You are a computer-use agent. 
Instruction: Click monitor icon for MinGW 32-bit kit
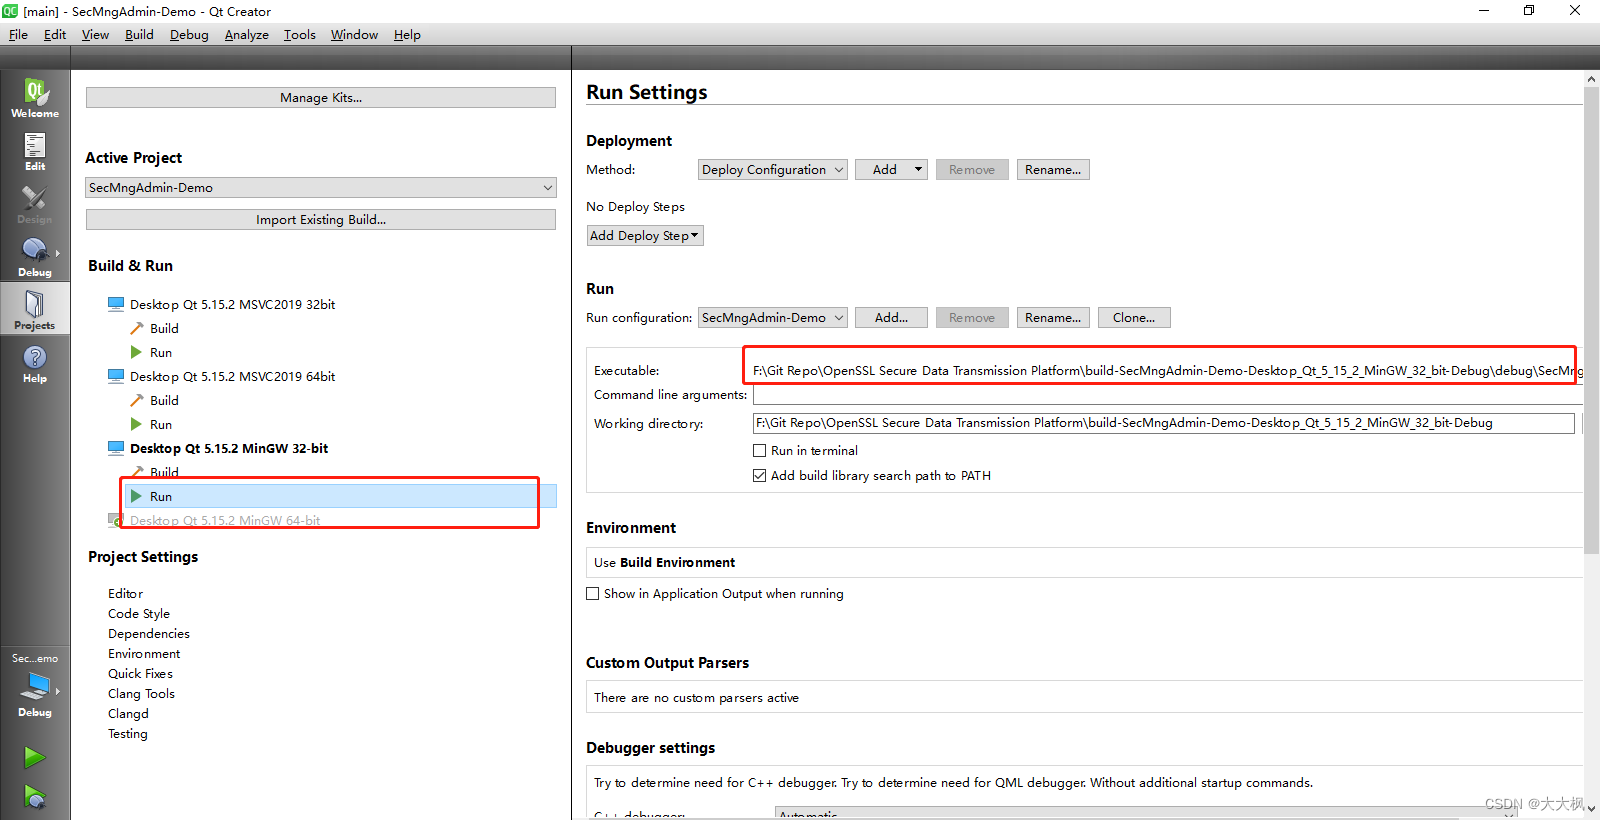[116, 448]
